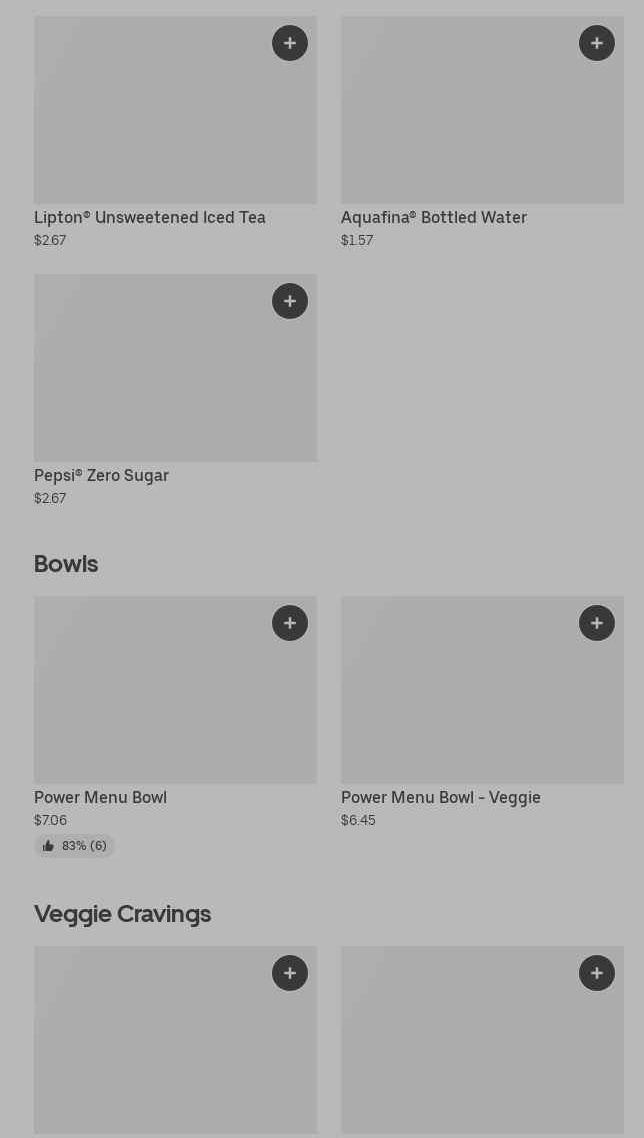The height and width of the screenshot is (1138, 644).
Task: Open the Pepsi Zero Sugar image
Action: click(x=150, y=380)
